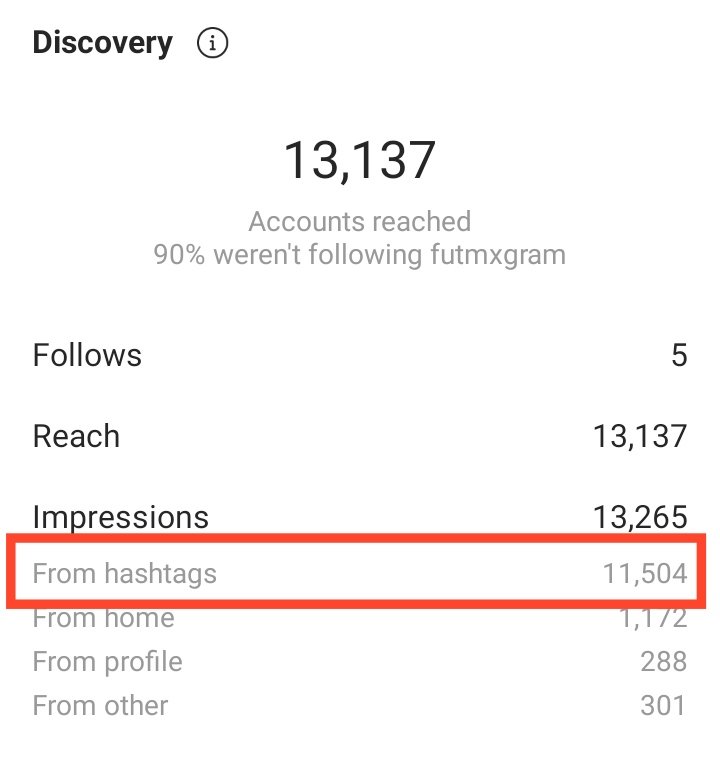Select the From other label
The image size is (720, 763).
click(100, 706)
